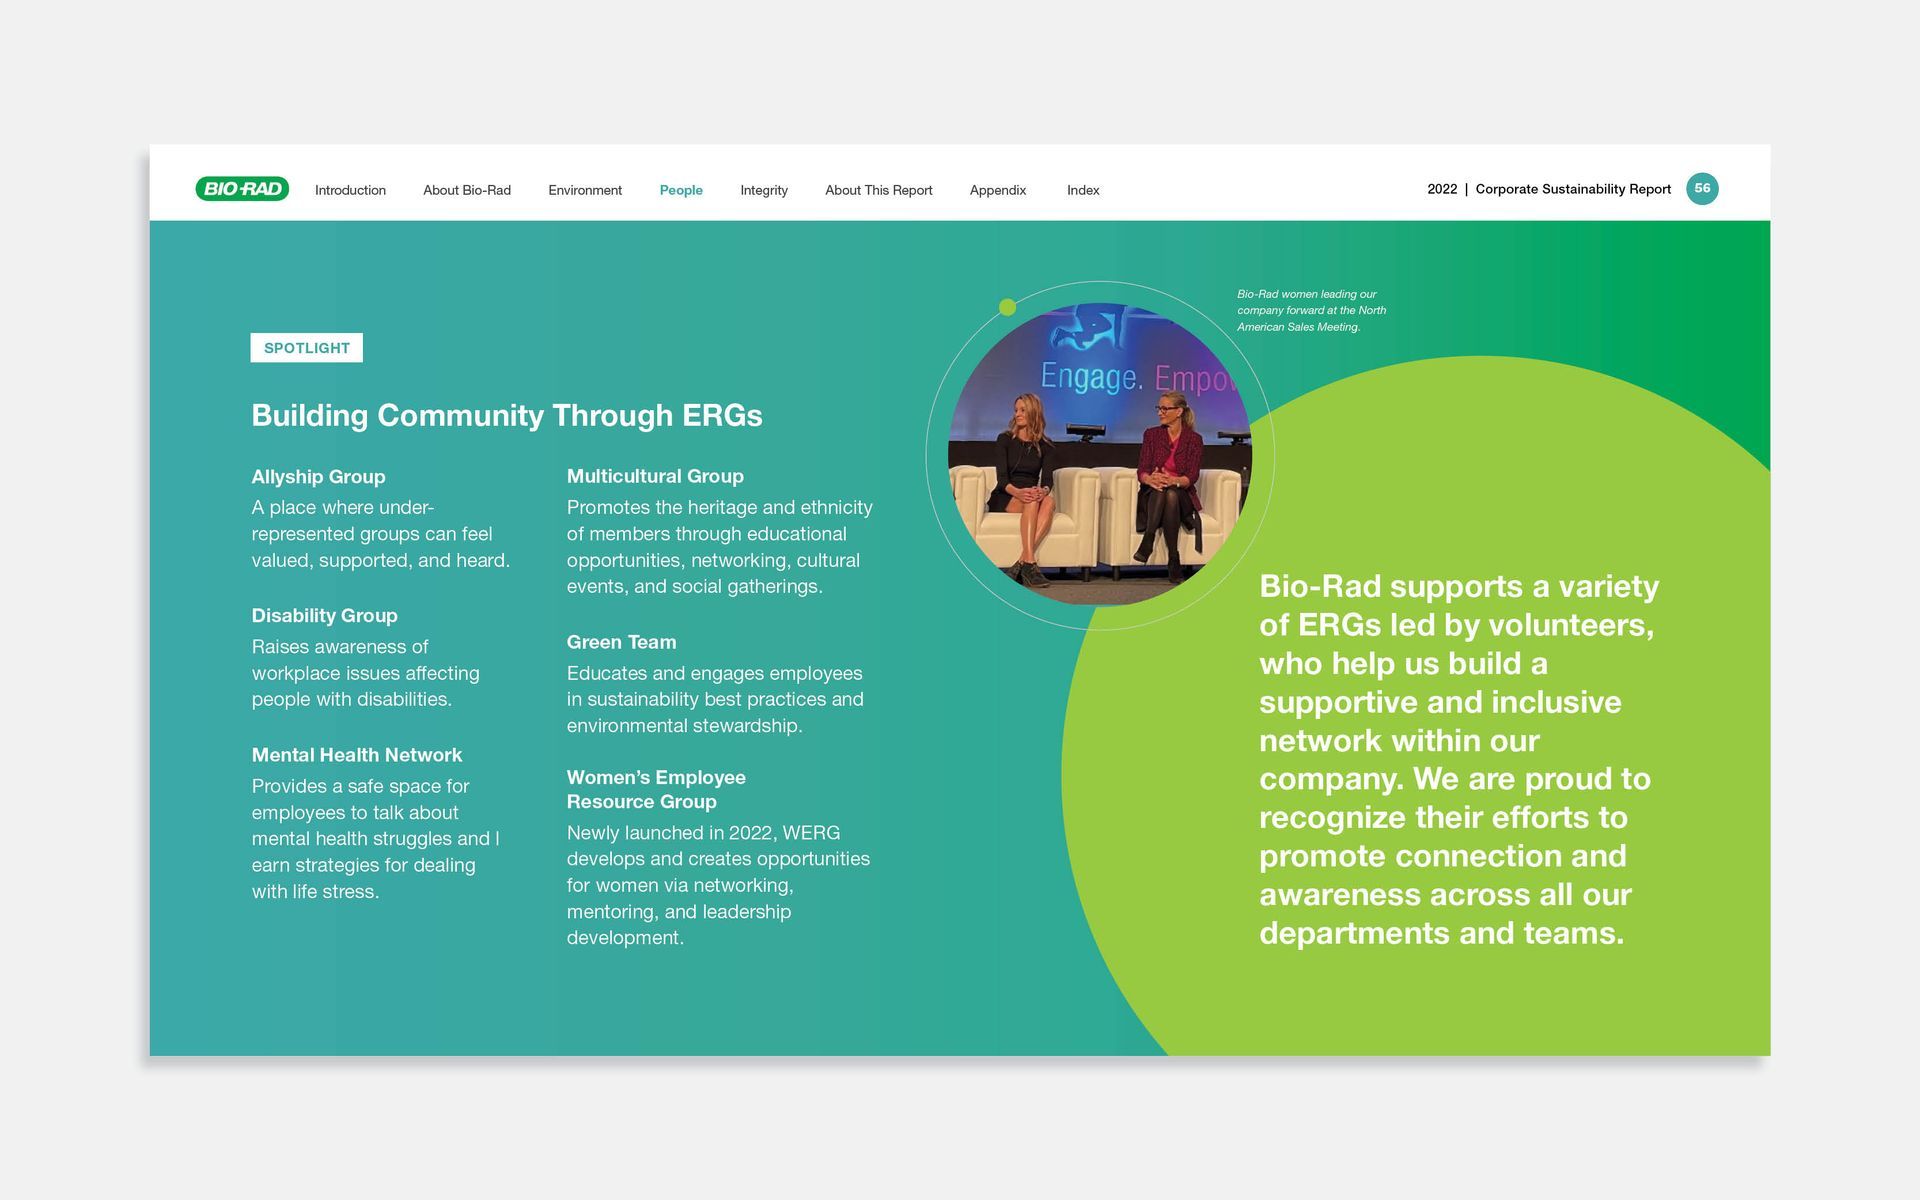Select the Multicultural Group heading
The width and height of the screenshot is (1920, 1200).
[x=655, y=476]
